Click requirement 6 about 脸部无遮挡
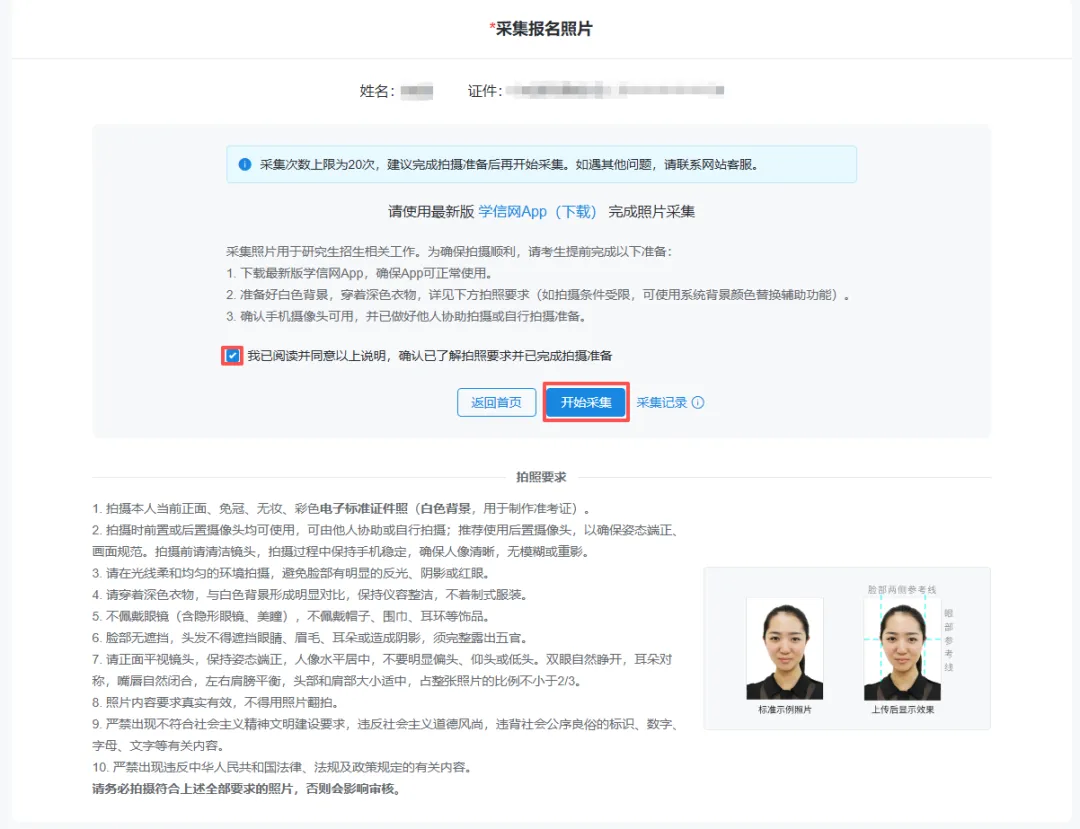The width and height of the screenshot is (1080, 829). (312, 638)
